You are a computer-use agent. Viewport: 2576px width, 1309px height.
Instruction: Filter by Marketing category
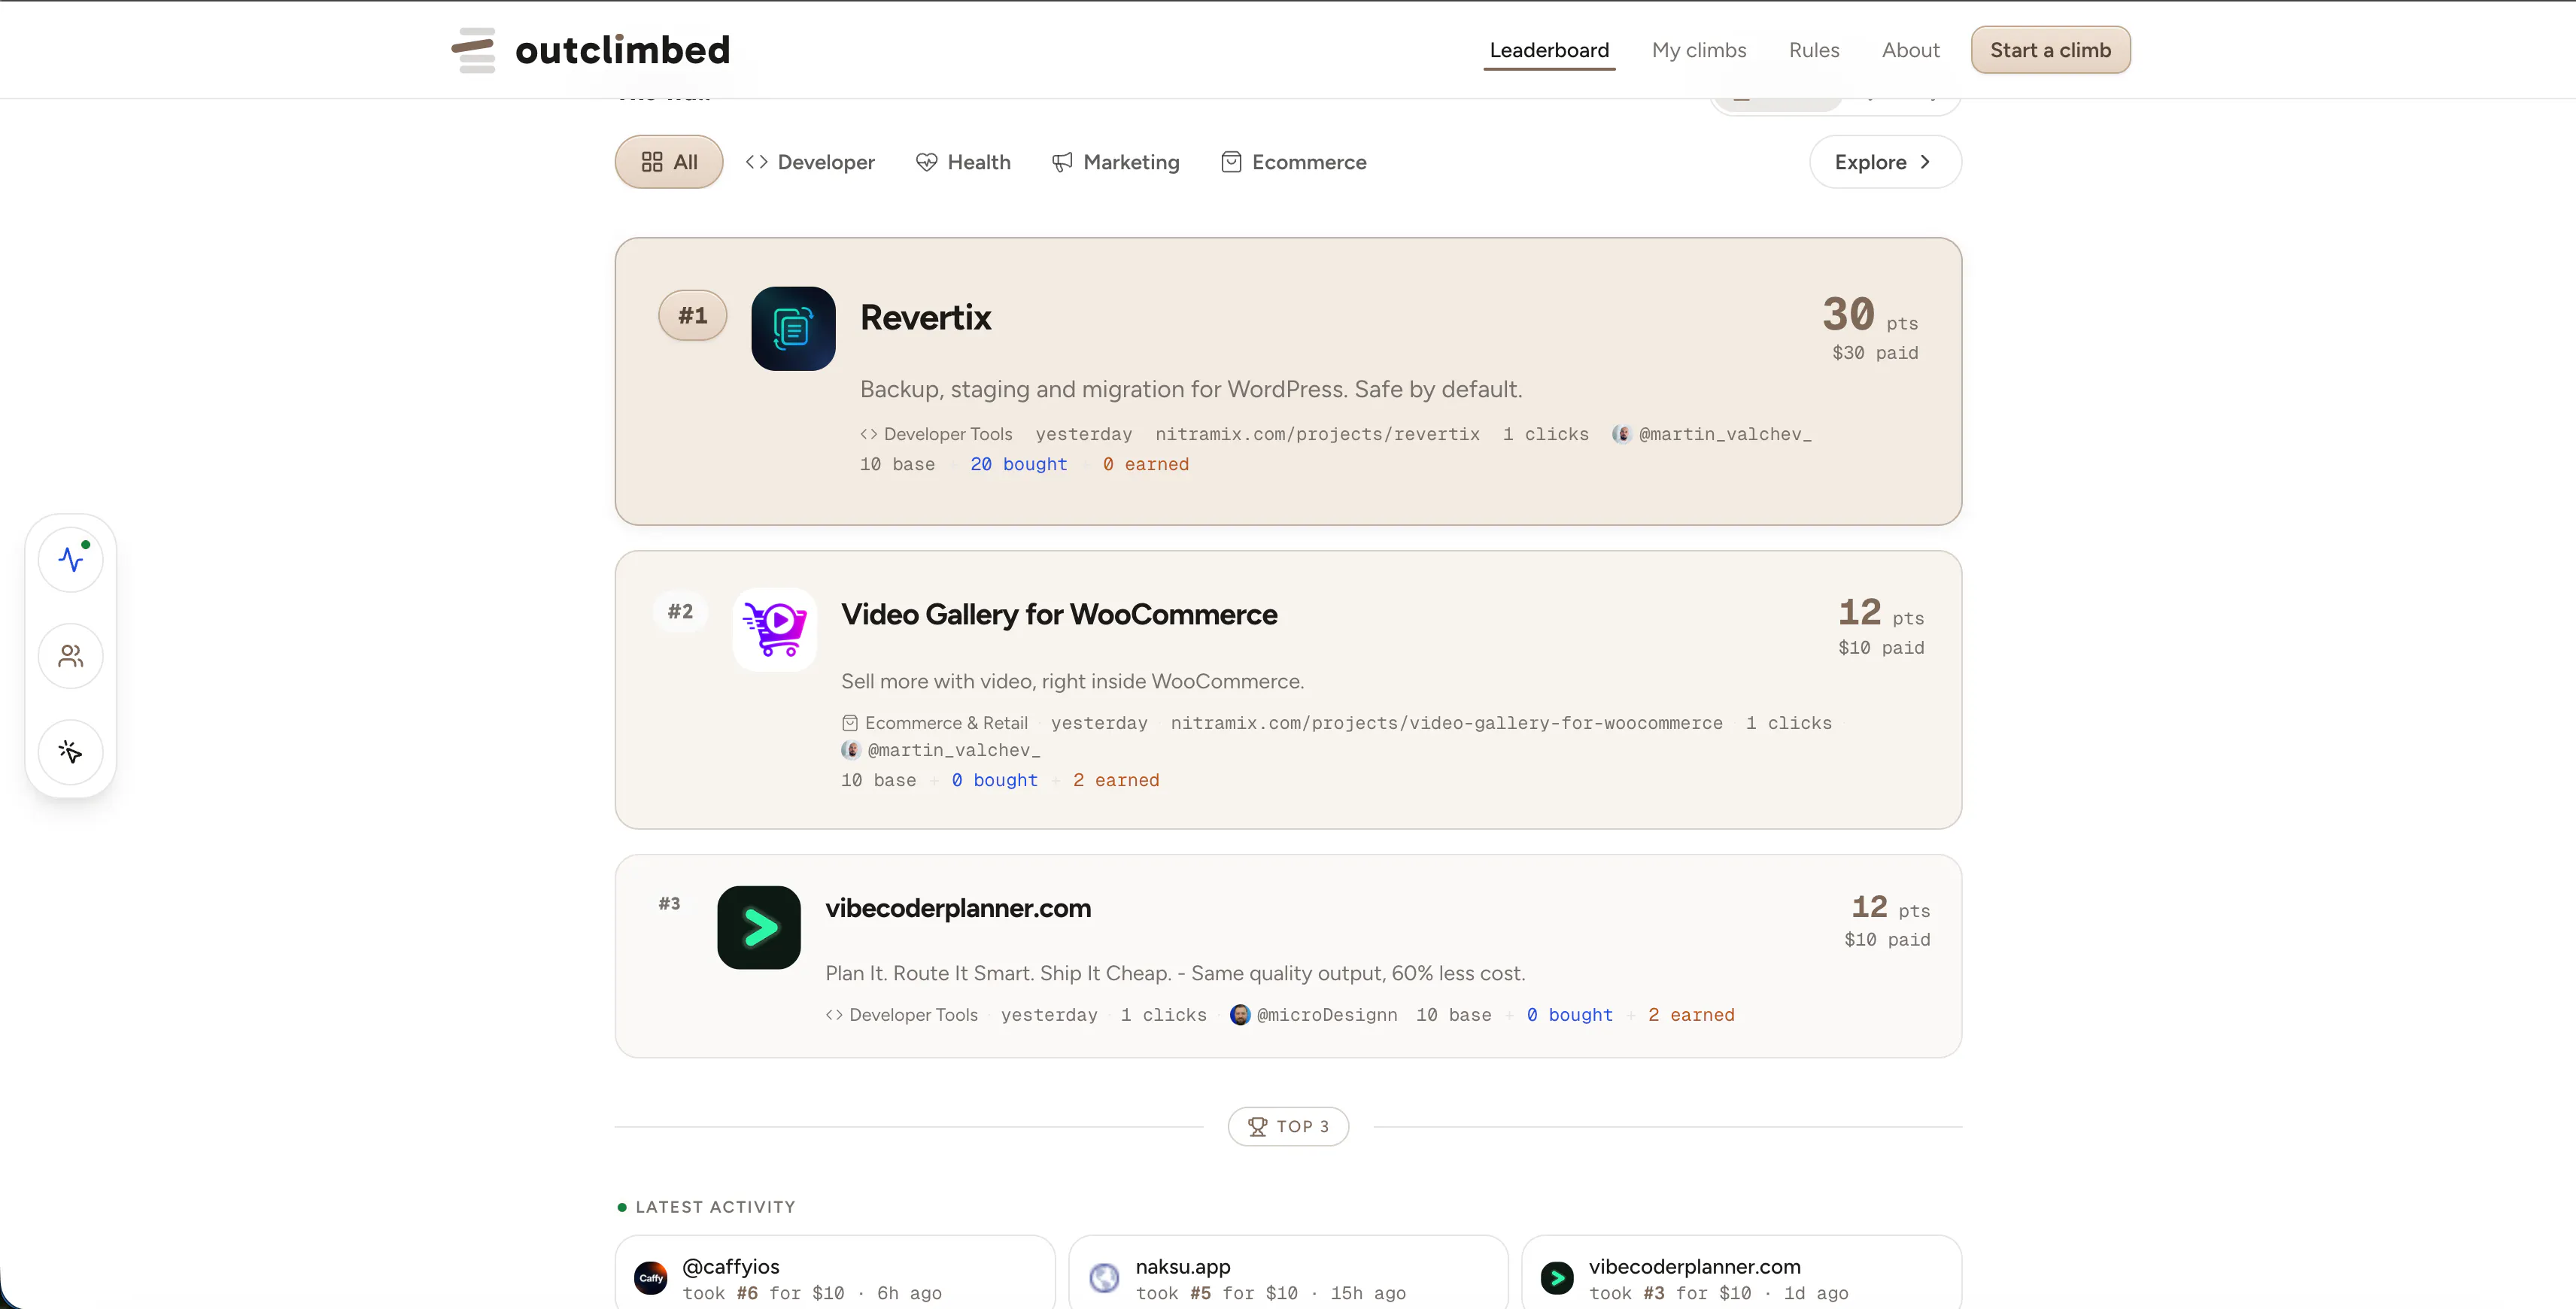pos(1116,162)
